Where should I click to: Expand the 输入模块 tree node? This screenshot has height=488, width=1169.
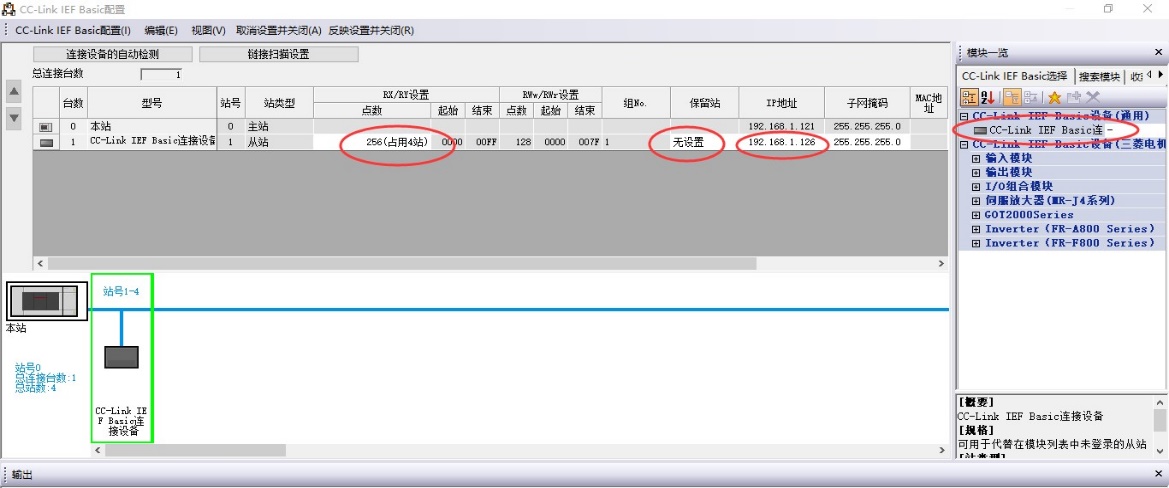977,159
